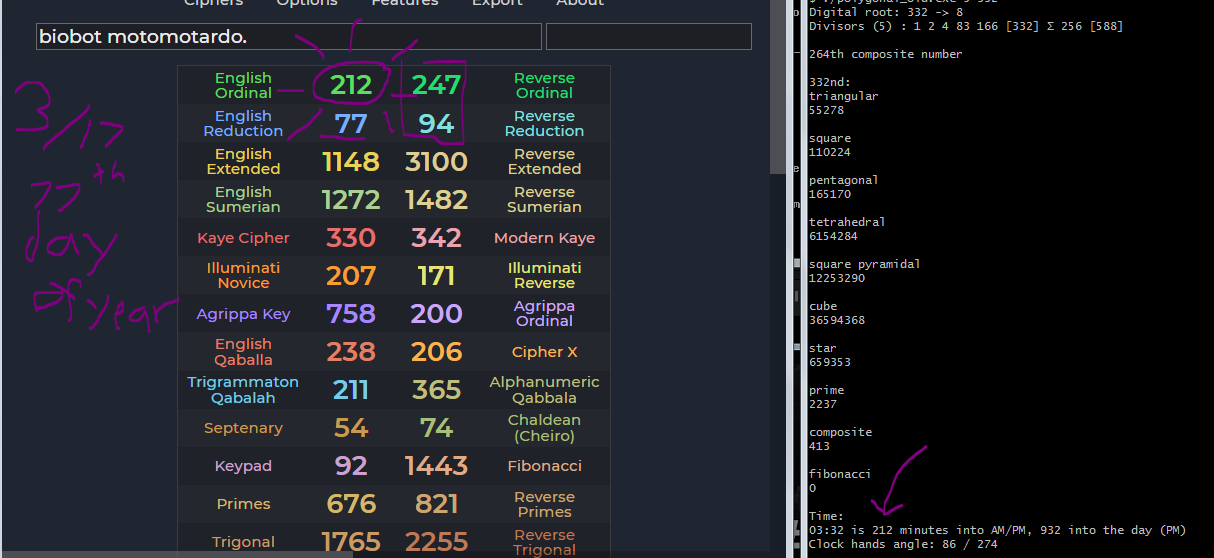
Task: Click the triangular number 55278 in the terminal
Action: tap(826, 110)
